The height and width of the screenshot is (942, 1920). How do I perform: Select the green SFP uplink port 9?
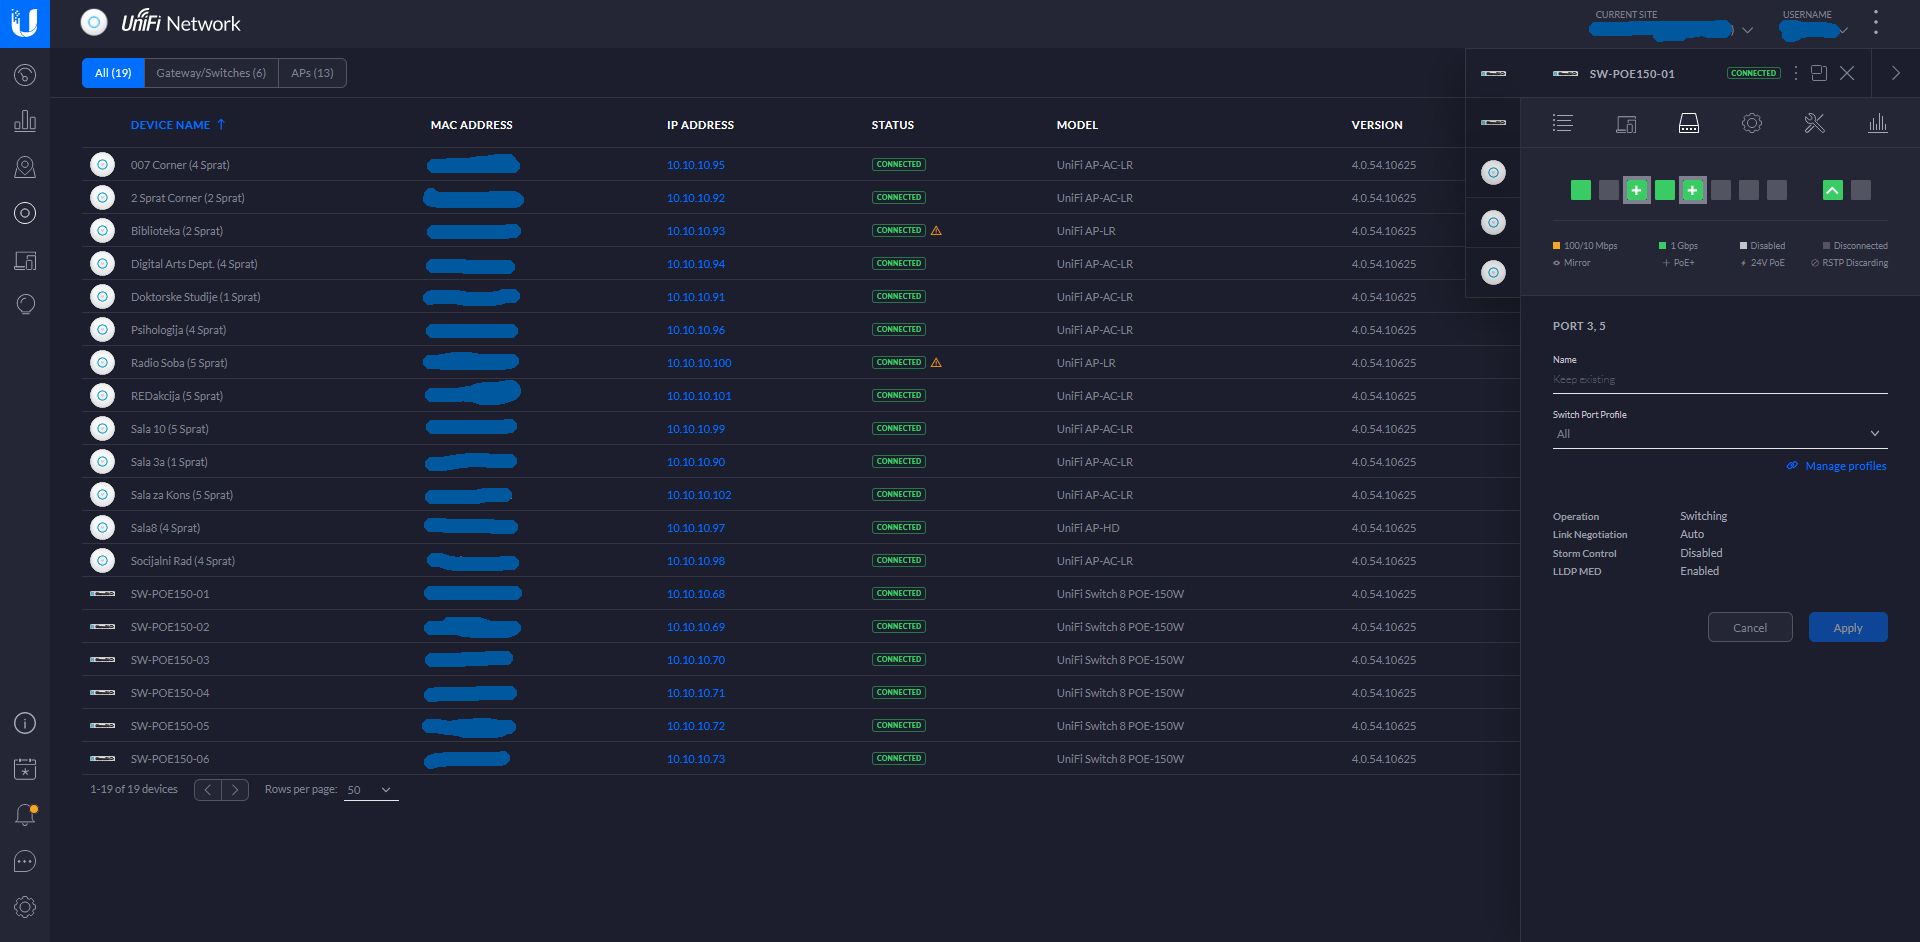1832,190
